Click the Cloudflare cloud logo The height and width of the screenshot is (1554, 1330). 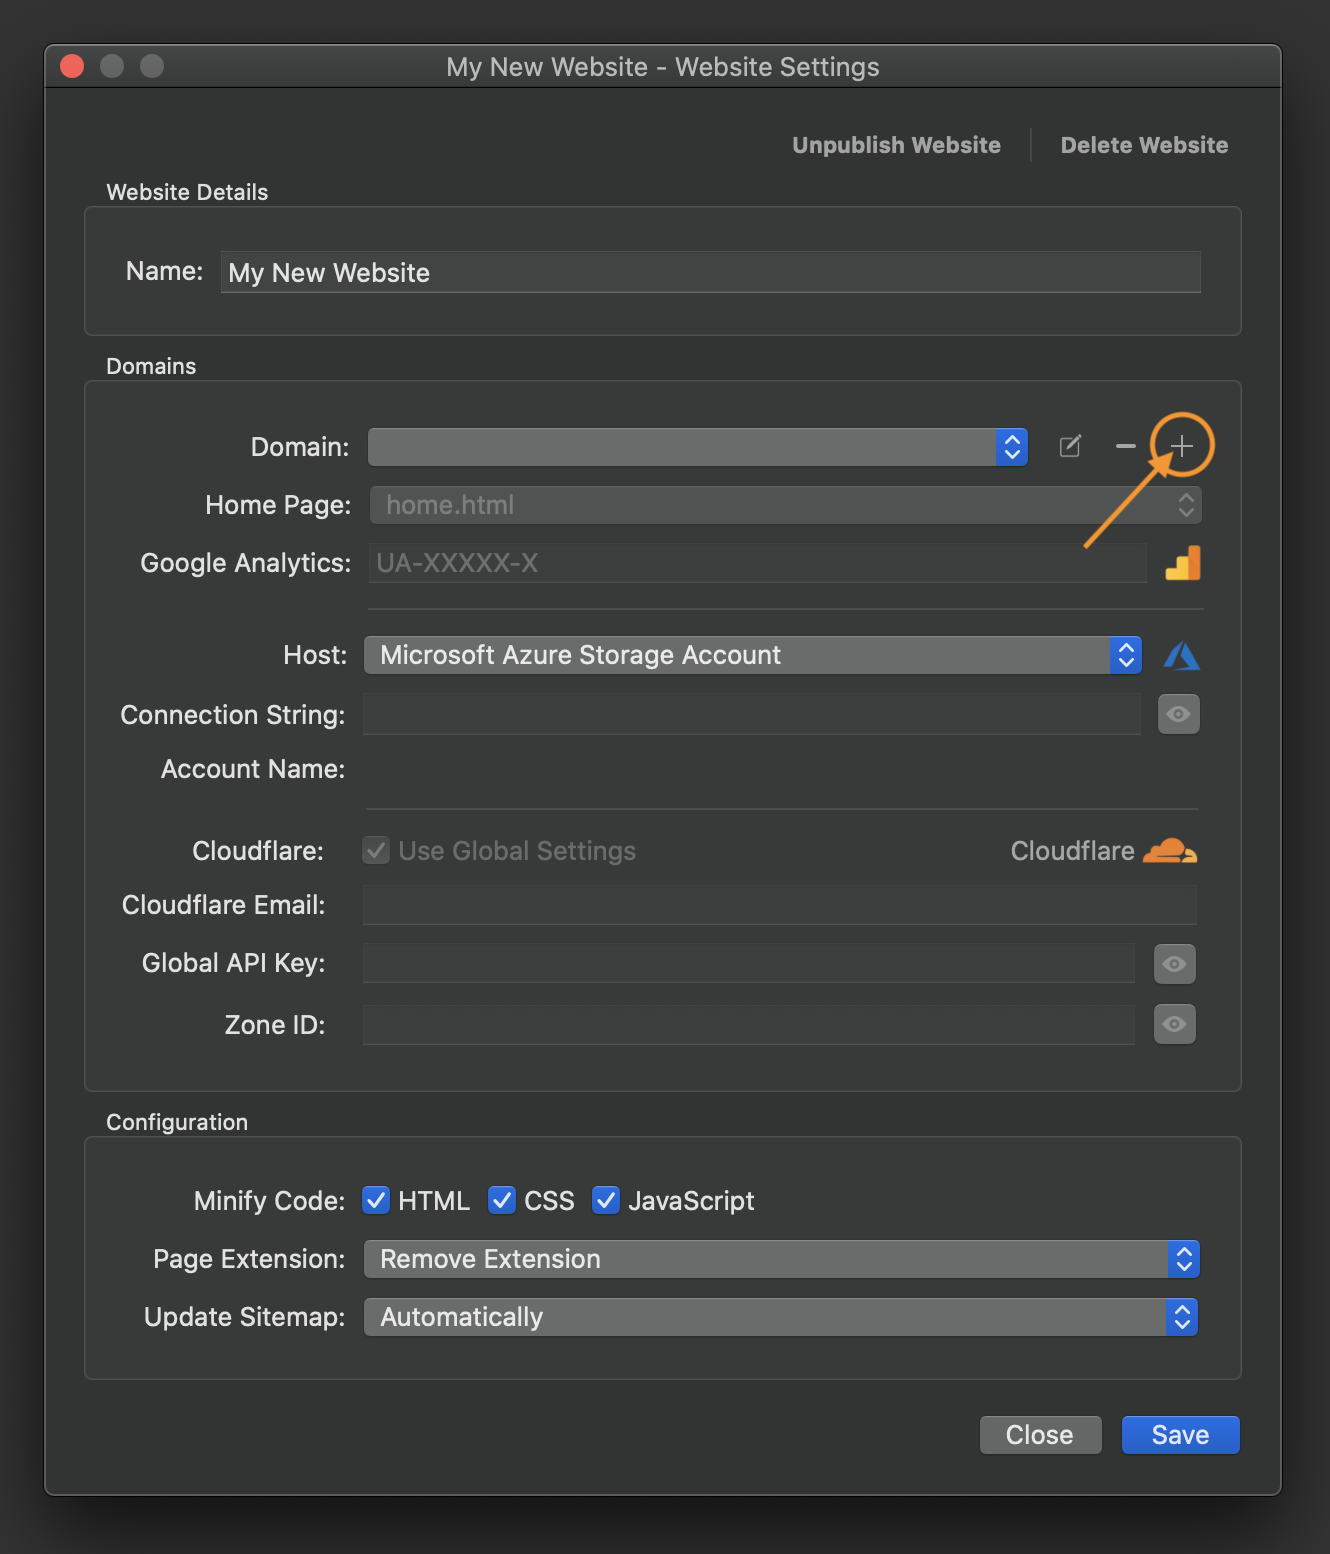tap(1169, 851)
